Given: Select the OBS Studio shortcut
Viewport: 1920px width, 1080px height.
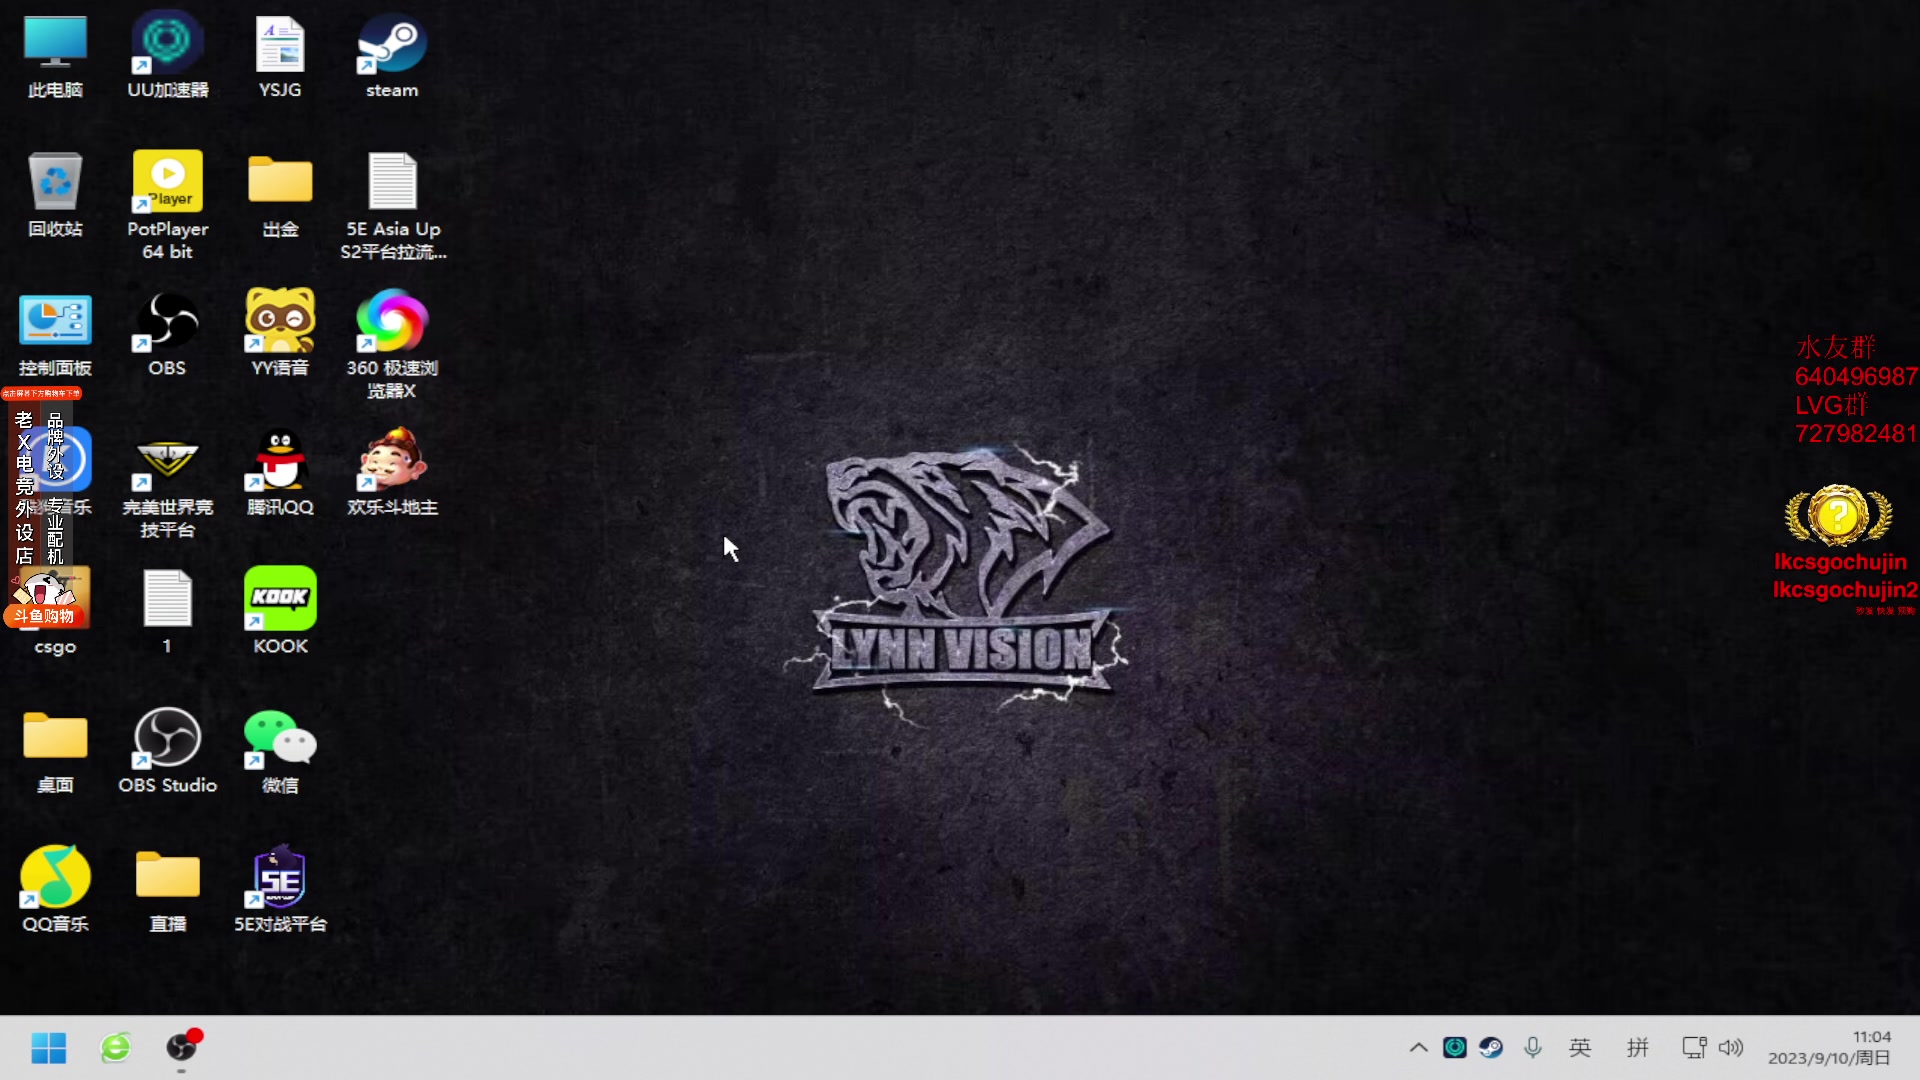Looking at the screenshot, I should [167, 752].
